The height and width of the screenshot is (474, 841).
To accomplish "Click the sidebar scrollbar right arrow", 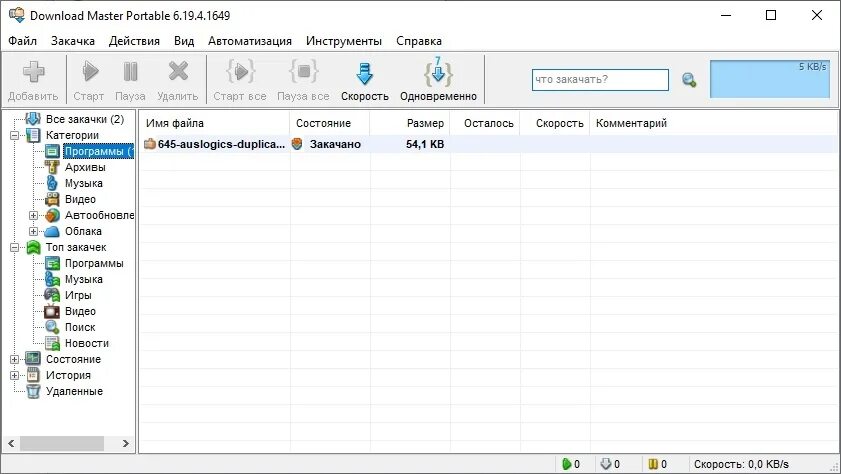I will tap(126, 443).
